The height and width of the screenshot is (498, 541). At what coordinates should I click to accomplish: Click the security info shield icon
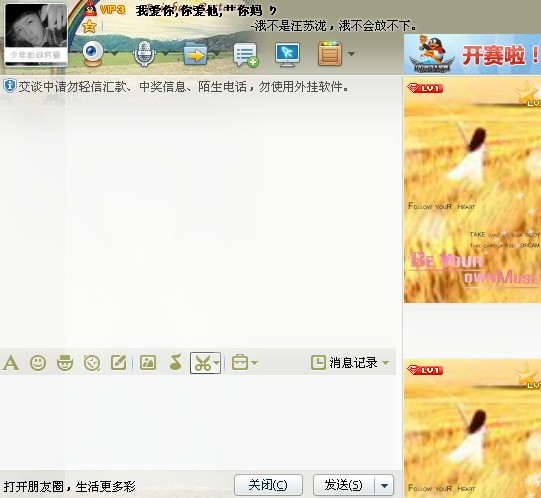9,86
